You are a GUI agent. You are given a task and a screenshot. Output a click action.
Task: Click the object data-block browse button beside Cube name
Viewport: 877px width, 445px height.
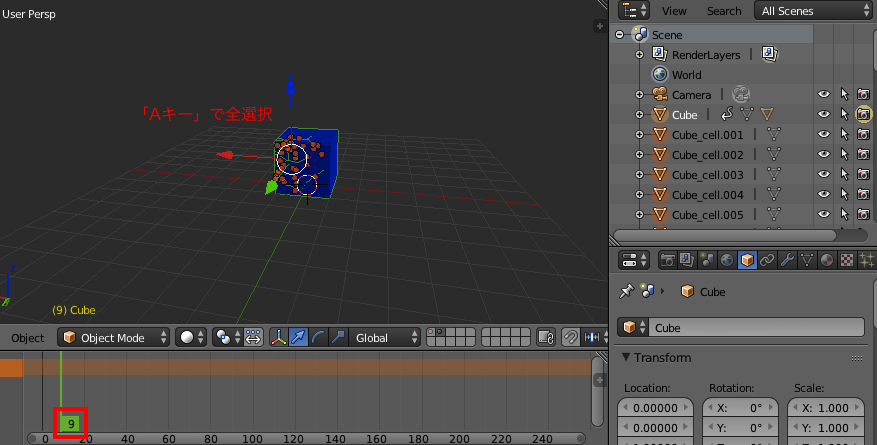coord(634,327)
